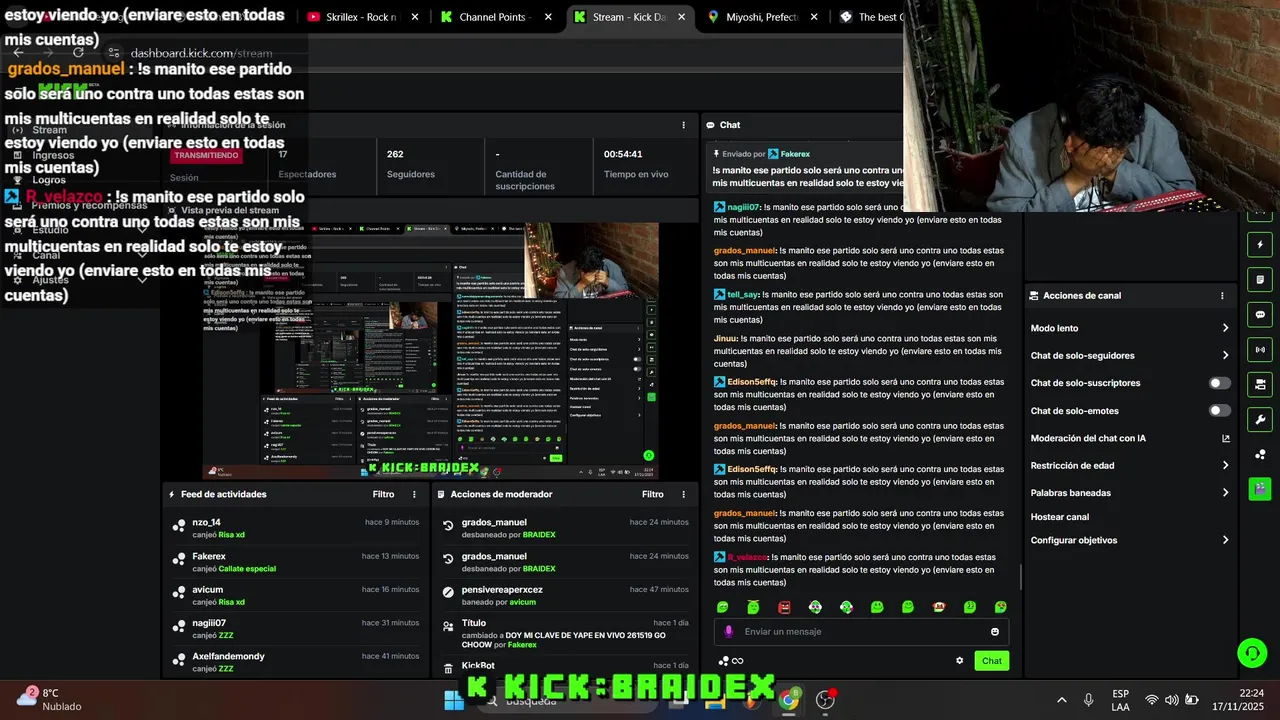Screen dimensions: 1280x720
Task: Click into Enviar un mensaje field
Action: point(860,632)
